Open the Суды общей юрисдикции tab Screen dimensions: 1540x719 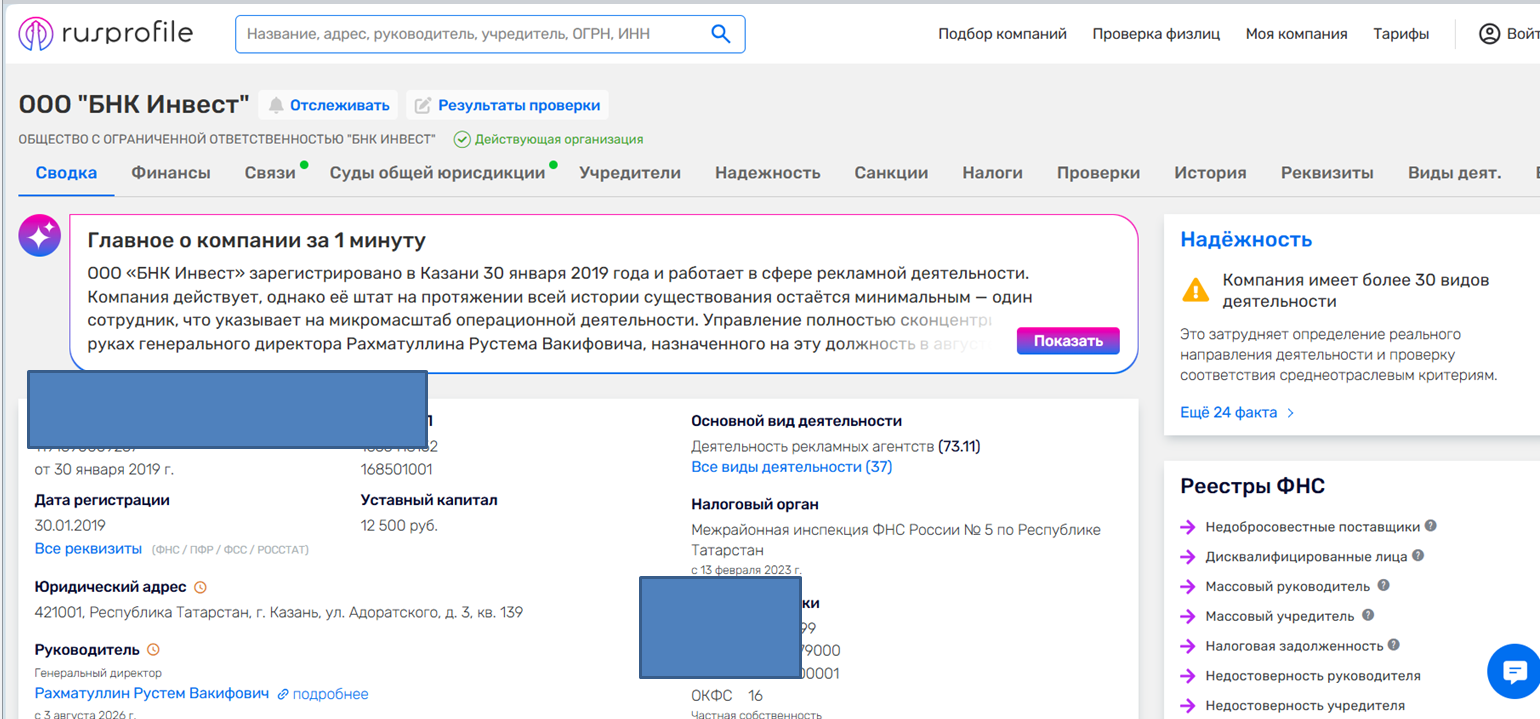(438, 173)
